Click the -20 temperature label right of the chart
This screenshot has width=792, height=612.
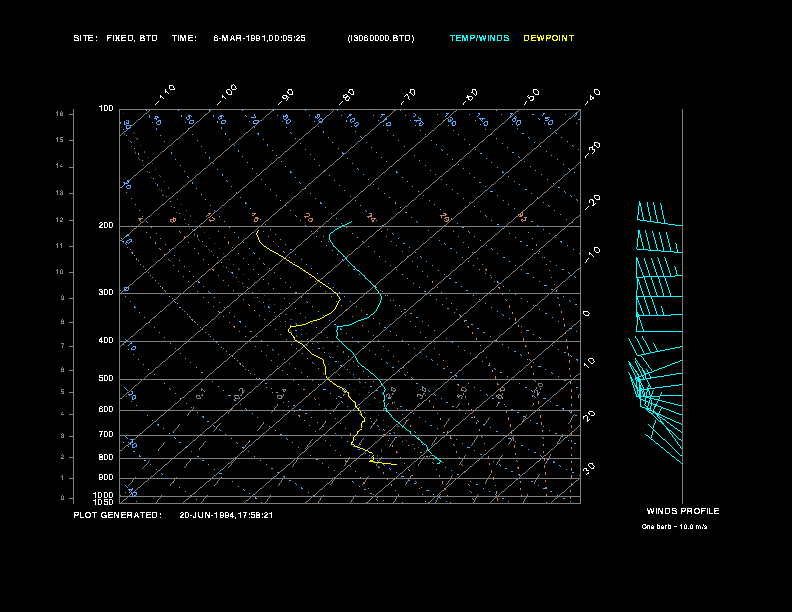593,202
